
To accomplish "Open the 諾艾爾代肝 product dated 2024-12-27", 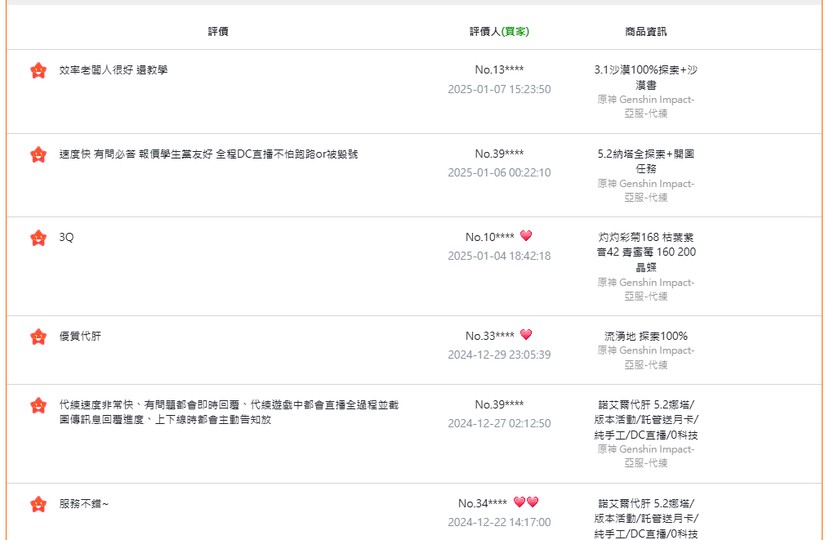I will [646, 420].
